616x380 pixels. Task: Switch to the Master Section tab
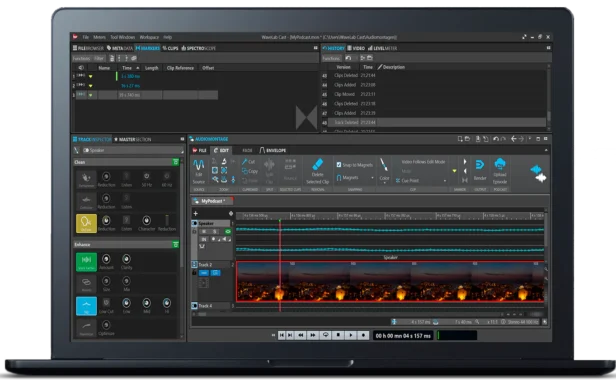click(132, 140)
